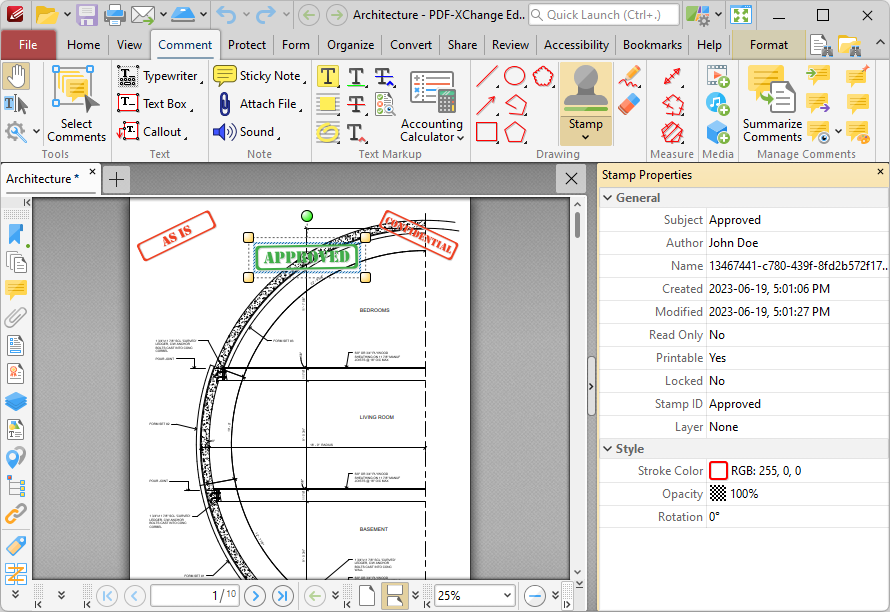
Task: Go to the next page
Action: [255, 596]
